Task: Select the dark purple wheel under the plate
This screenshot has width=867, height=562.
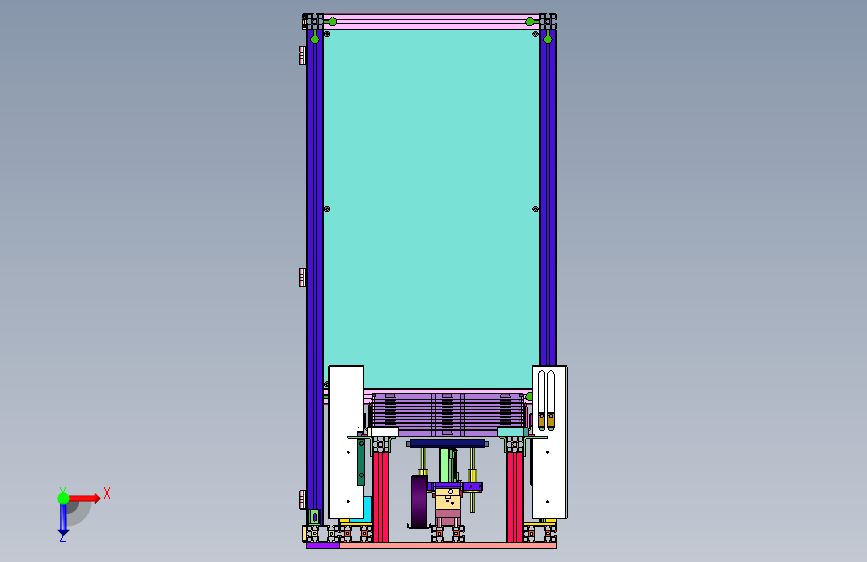Action: [419, 502]
